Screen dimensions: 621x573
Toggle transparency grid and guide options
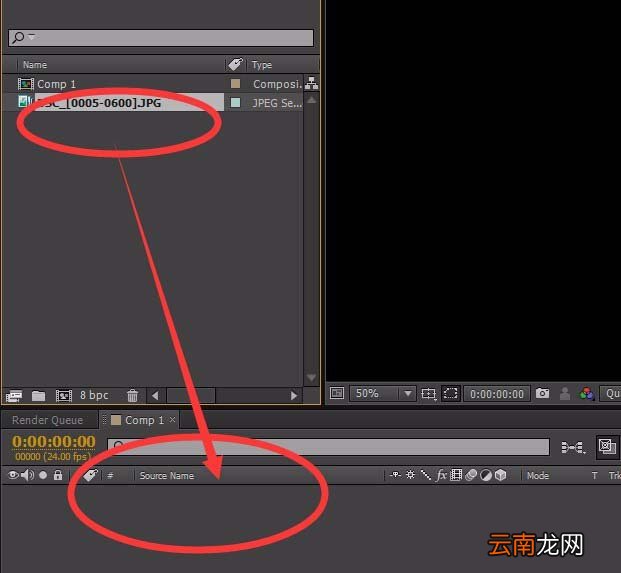[429, 394]
